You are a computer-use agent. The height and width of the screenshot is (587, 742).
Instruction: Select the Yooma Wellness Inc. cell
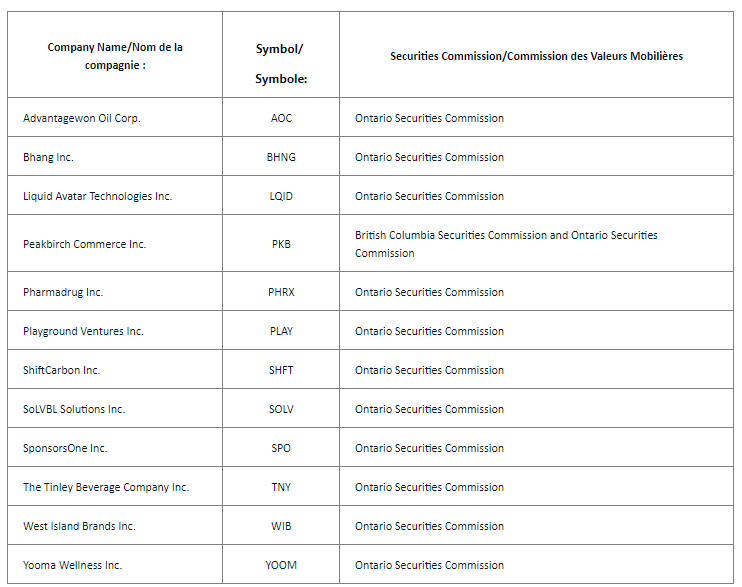72,565
